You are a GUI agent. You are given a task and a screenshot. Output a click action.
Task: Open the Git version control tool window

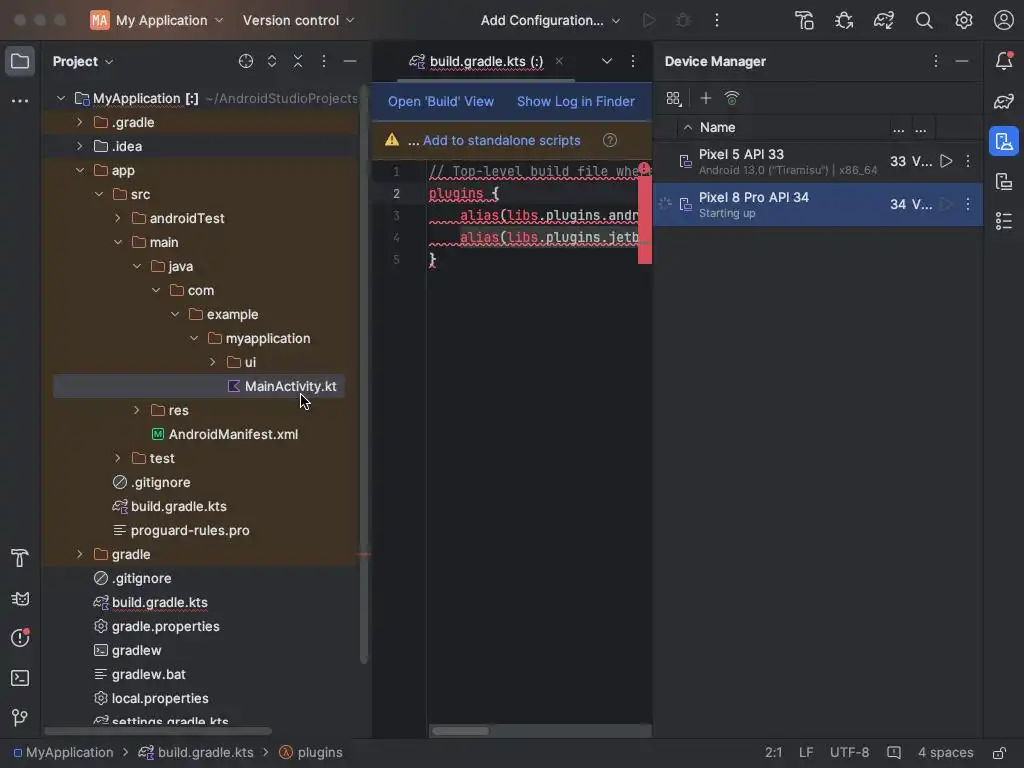click(x=20, y=718)
